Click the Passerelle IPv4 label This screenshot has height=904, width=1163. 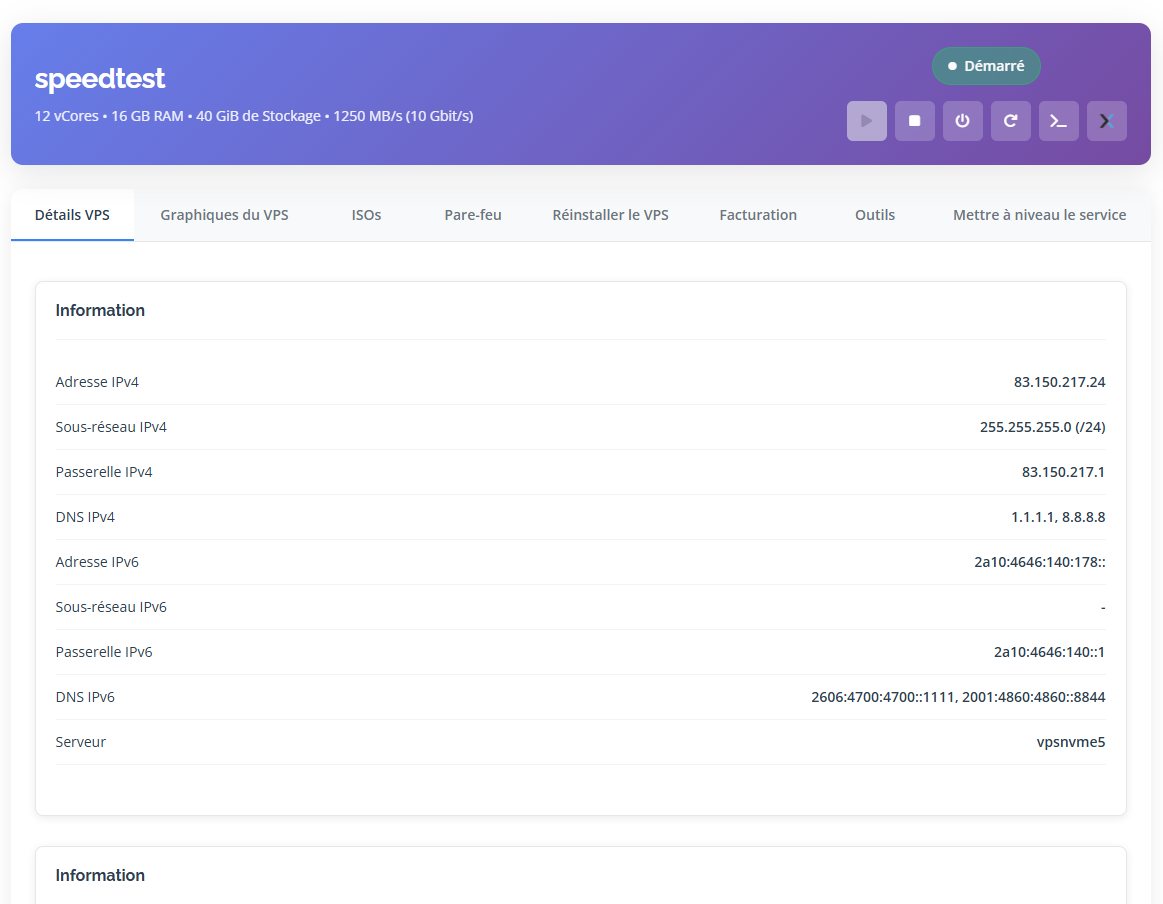coord(104,472)
